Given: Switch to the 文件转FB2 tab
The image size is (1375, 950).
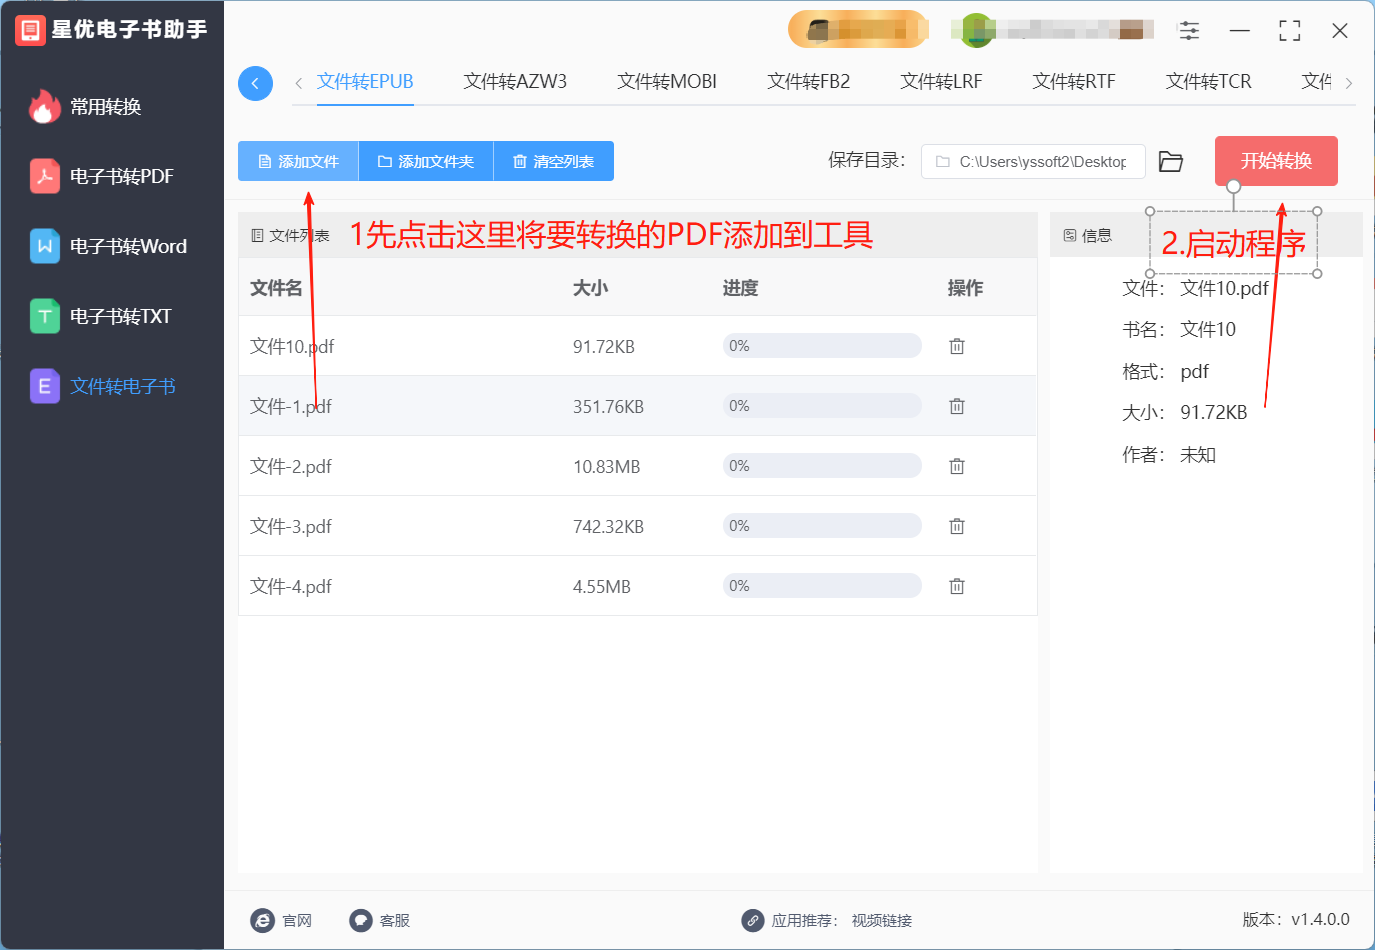Looking at the screenshot, I should point(808,81).
